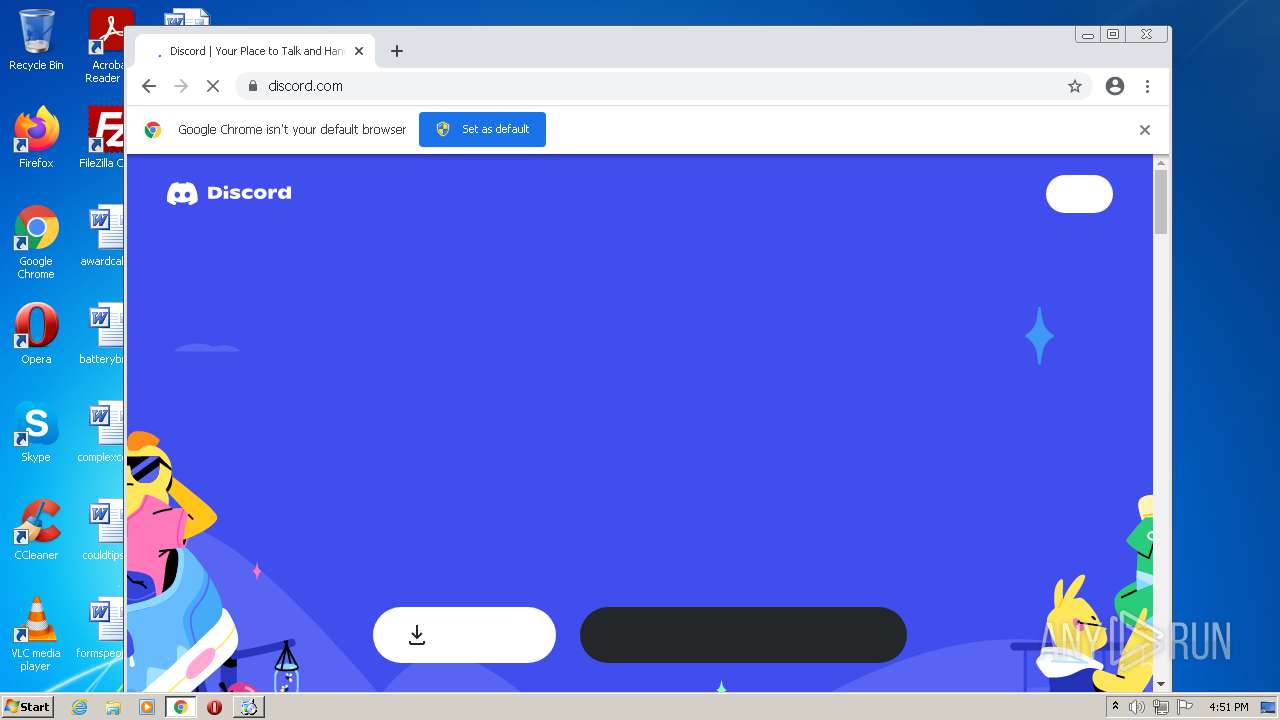
Task: Select the complexco Word document icon
Action: pos(102,432)
